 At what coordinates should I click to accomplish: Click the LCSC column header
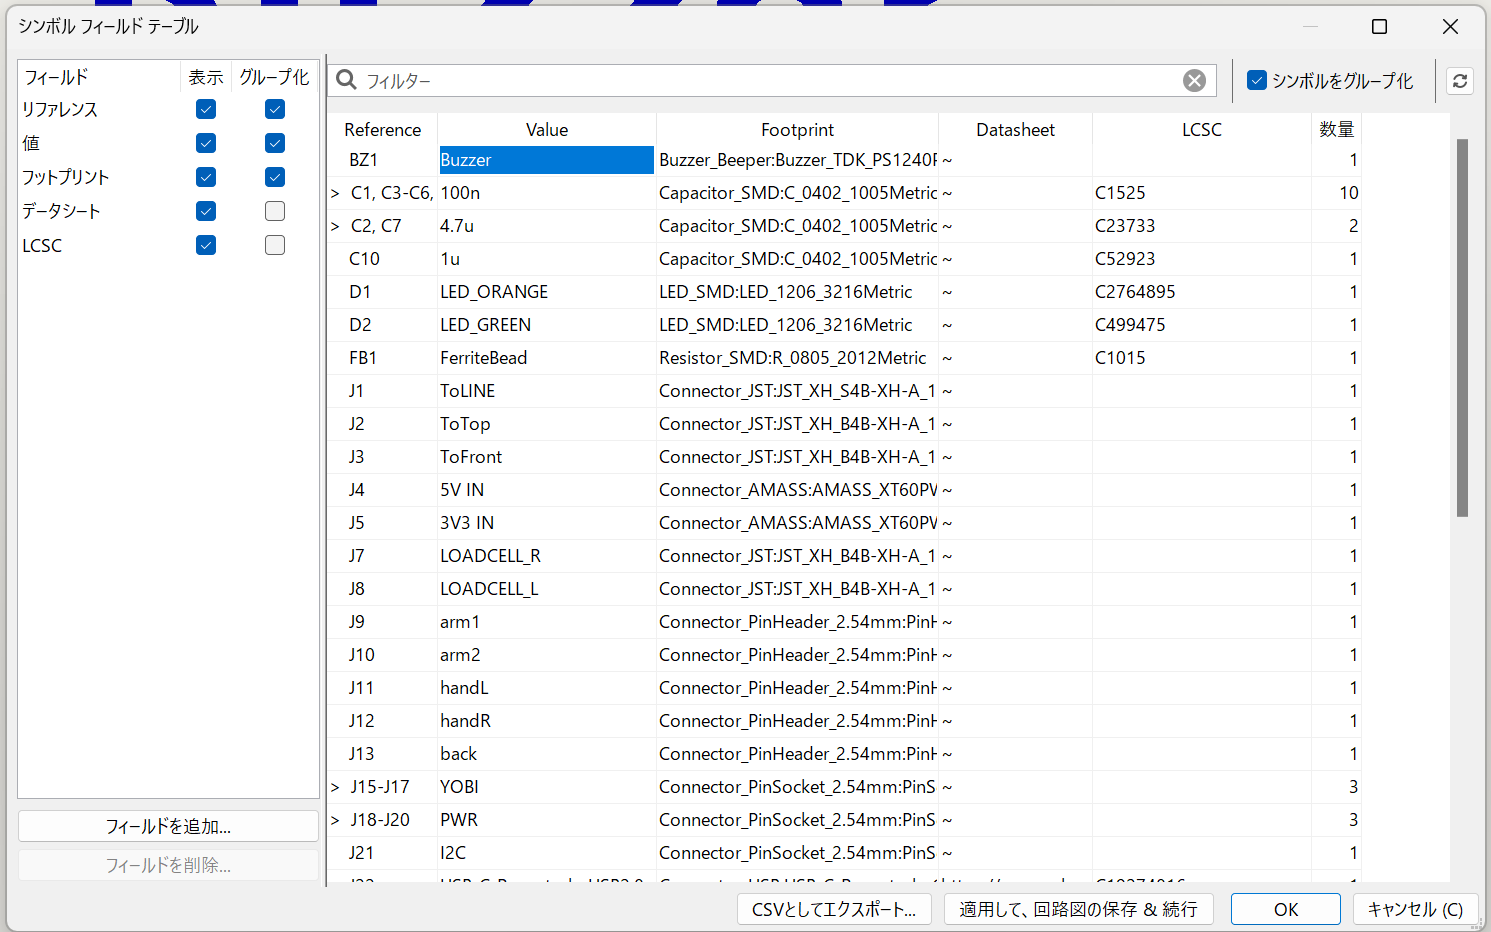pos(1201,130)
